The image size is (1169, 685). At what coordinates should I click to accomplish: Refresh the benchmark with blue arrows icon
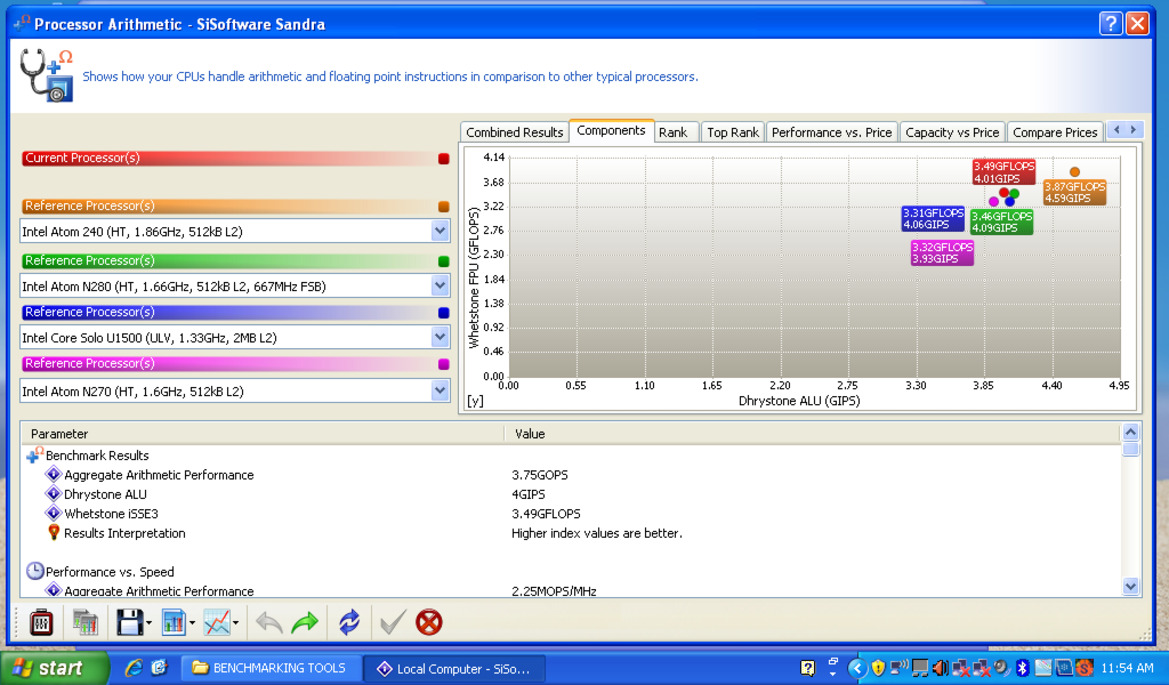349,622
